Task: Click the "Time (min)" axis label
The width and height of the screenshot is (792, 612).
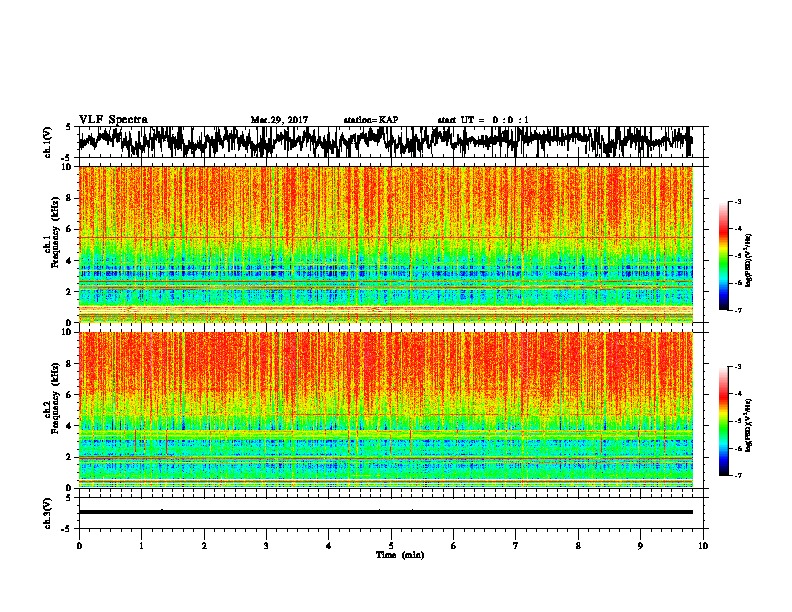Action: coord(400,555)
